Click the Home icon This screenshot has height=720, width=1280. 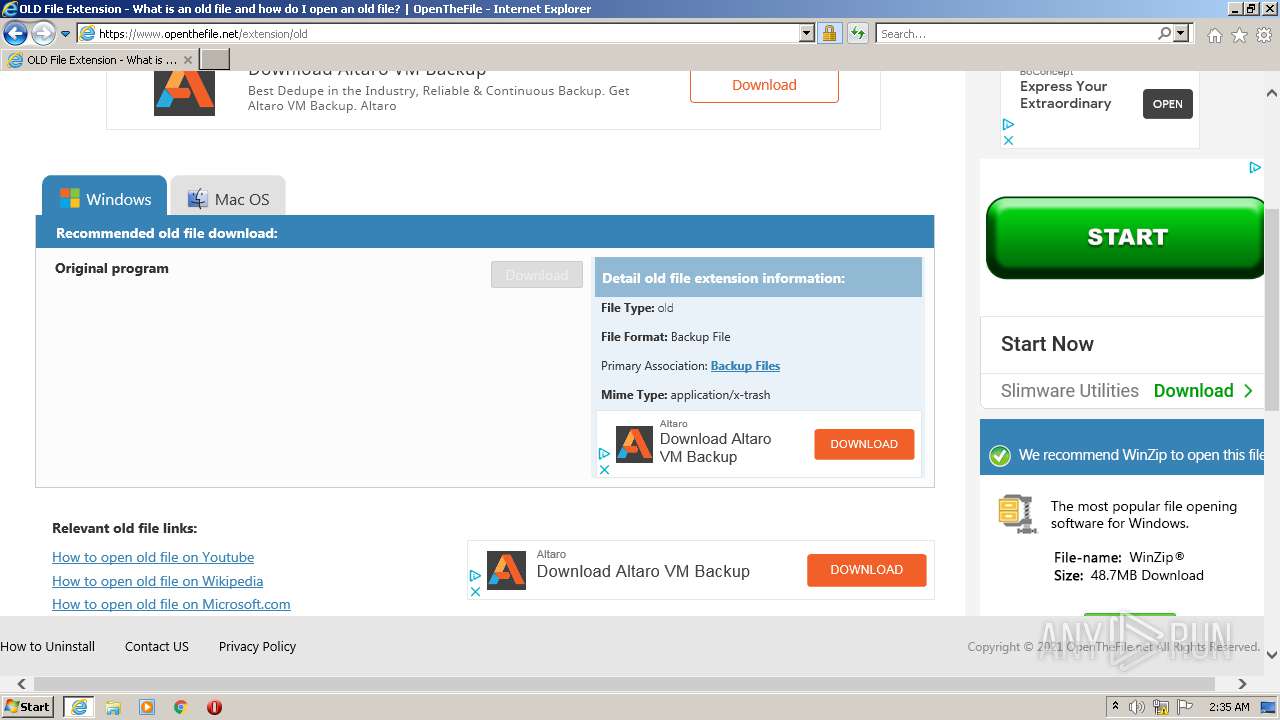pyautogui.click(x=1214, y=35)
